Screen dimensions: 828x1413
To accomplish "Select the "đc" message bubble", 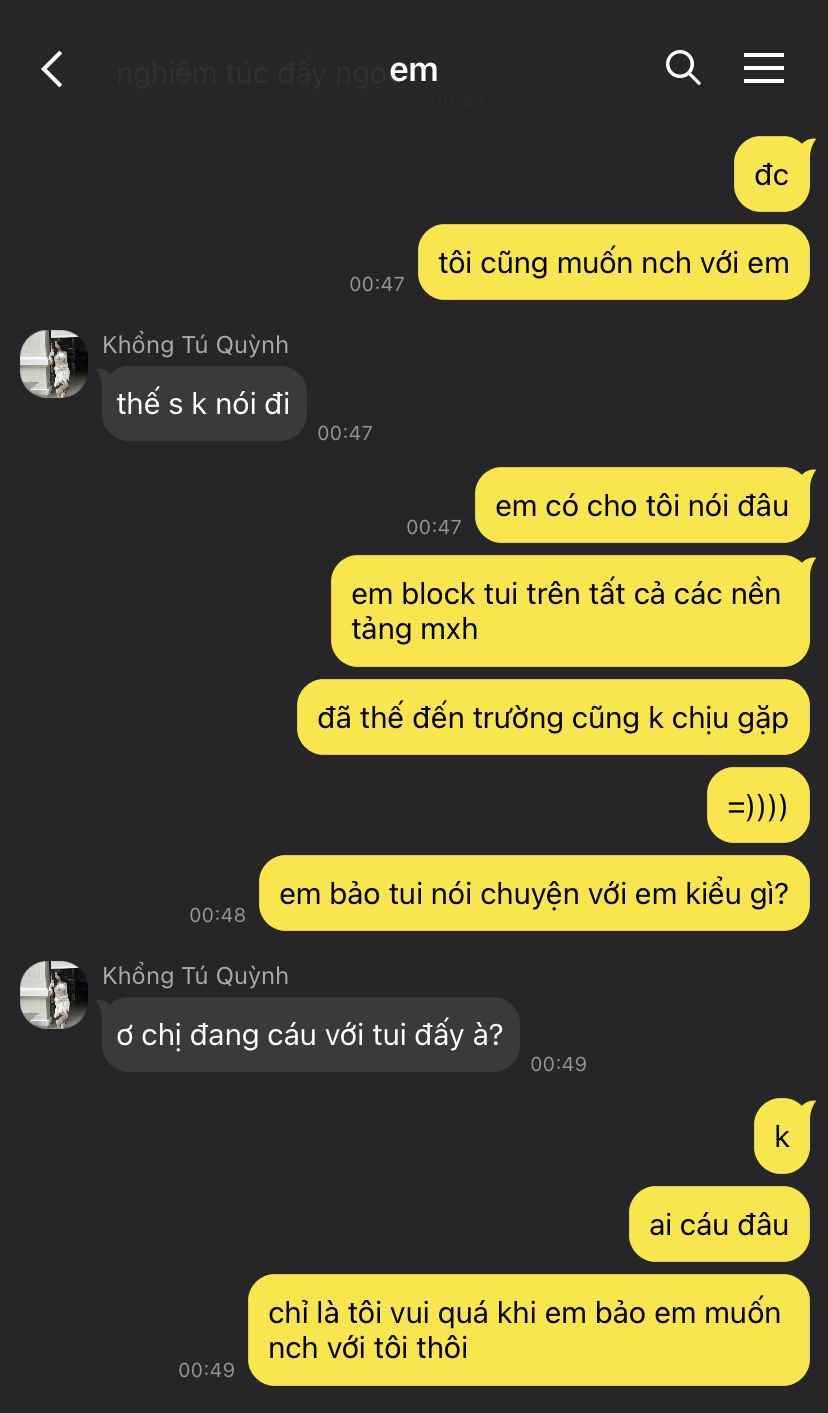I will 772,174.
